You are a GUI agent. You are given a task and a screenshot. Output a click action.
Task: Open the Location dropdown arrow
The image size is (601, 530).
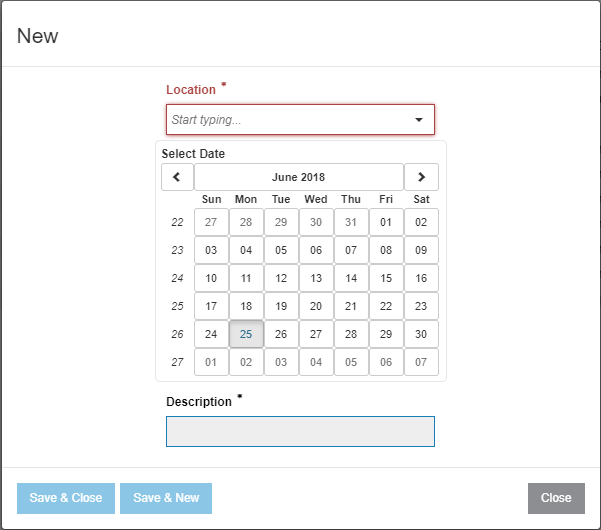(x=419, y=120)
